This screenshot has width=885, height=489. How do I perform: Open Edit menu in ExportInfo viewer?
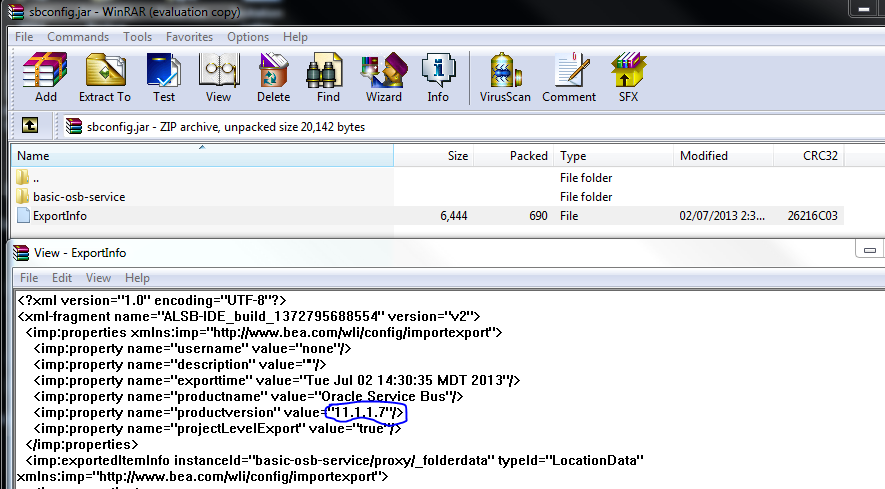pos(62,278)
